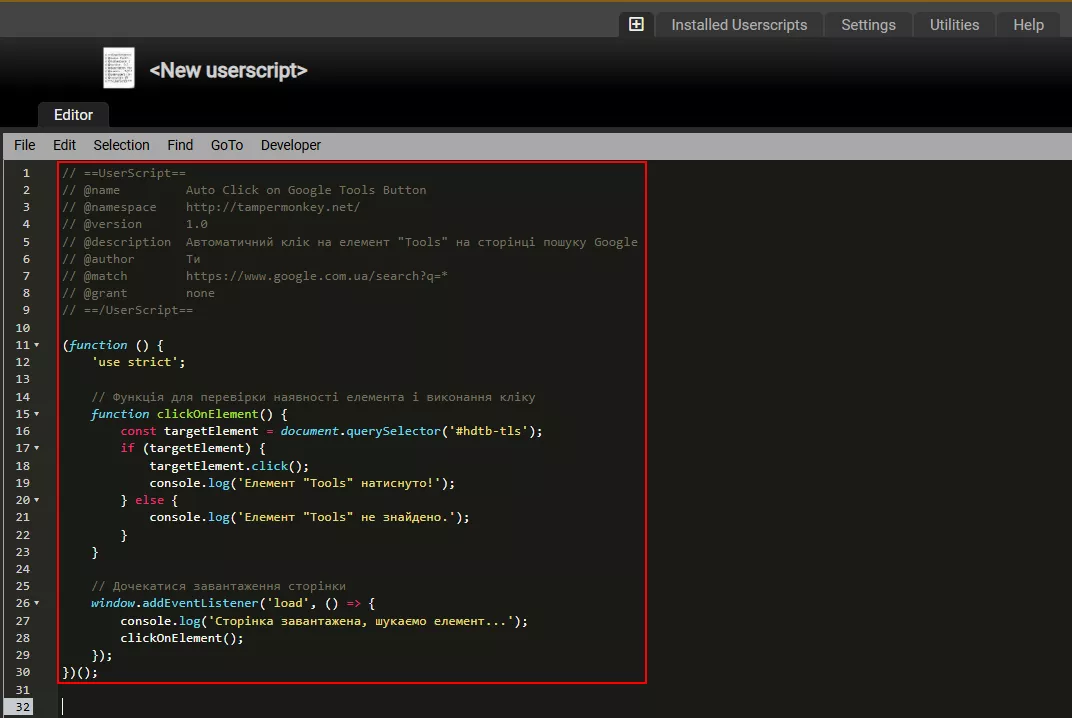Screen dimensions: 1072x718
Task: Click the <New userscript> title
Action: tap(228, 70)
